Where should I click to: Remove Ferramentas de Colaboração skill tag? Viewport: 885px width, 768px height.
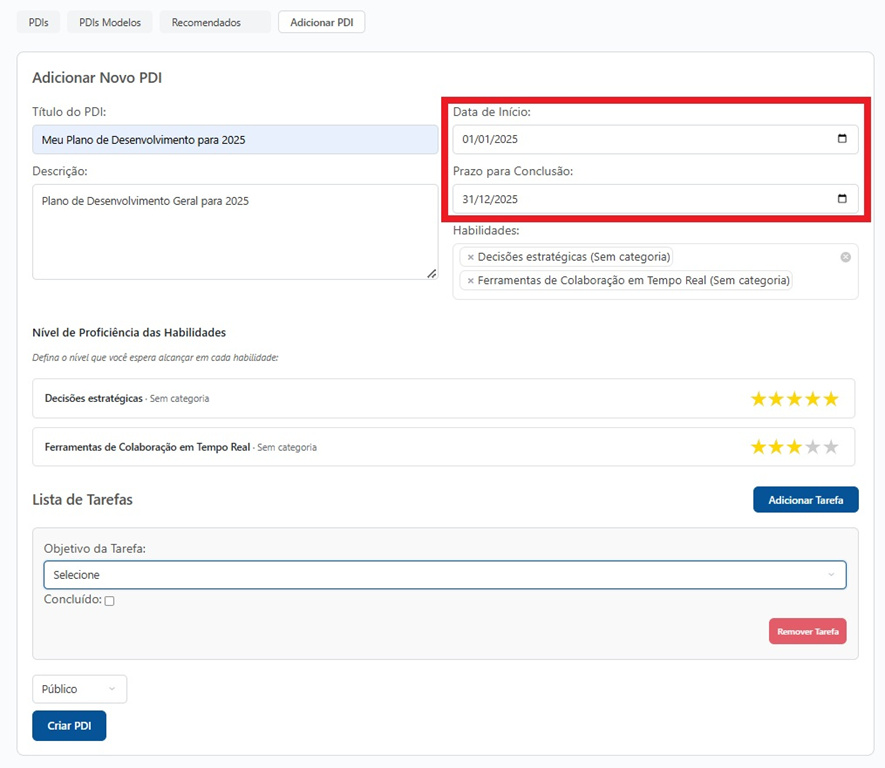[x=470, y=281]
